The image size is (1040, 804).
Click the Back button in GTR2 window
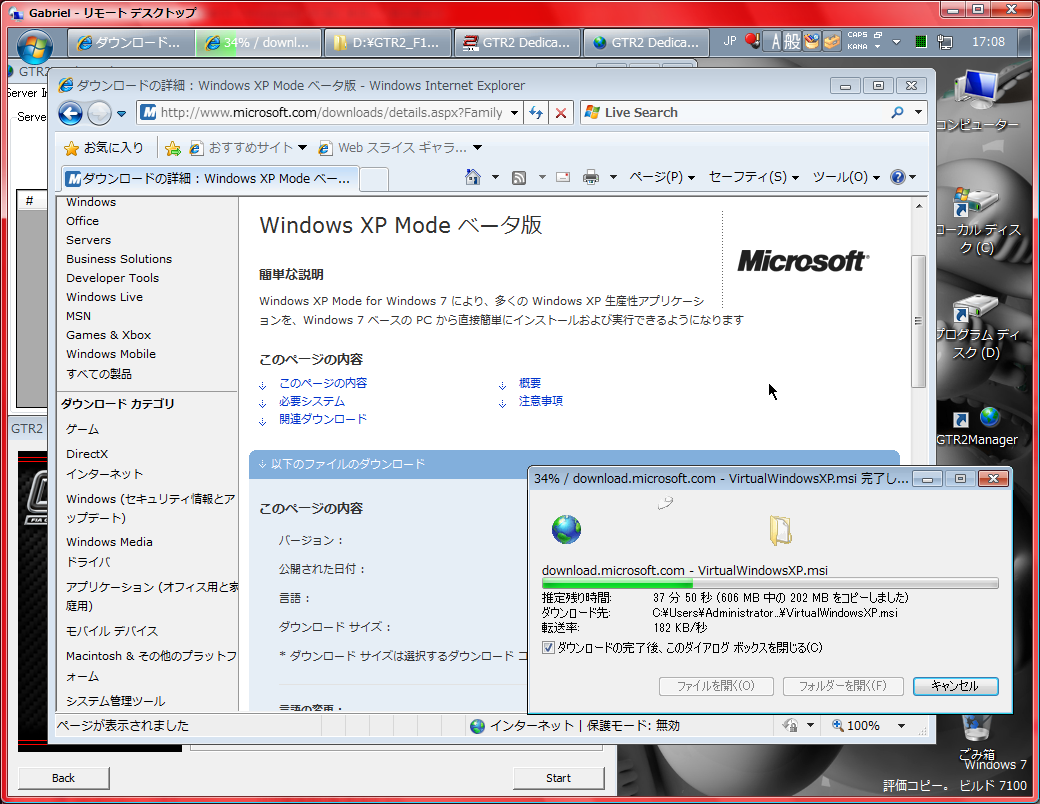[x=64, y=778]
